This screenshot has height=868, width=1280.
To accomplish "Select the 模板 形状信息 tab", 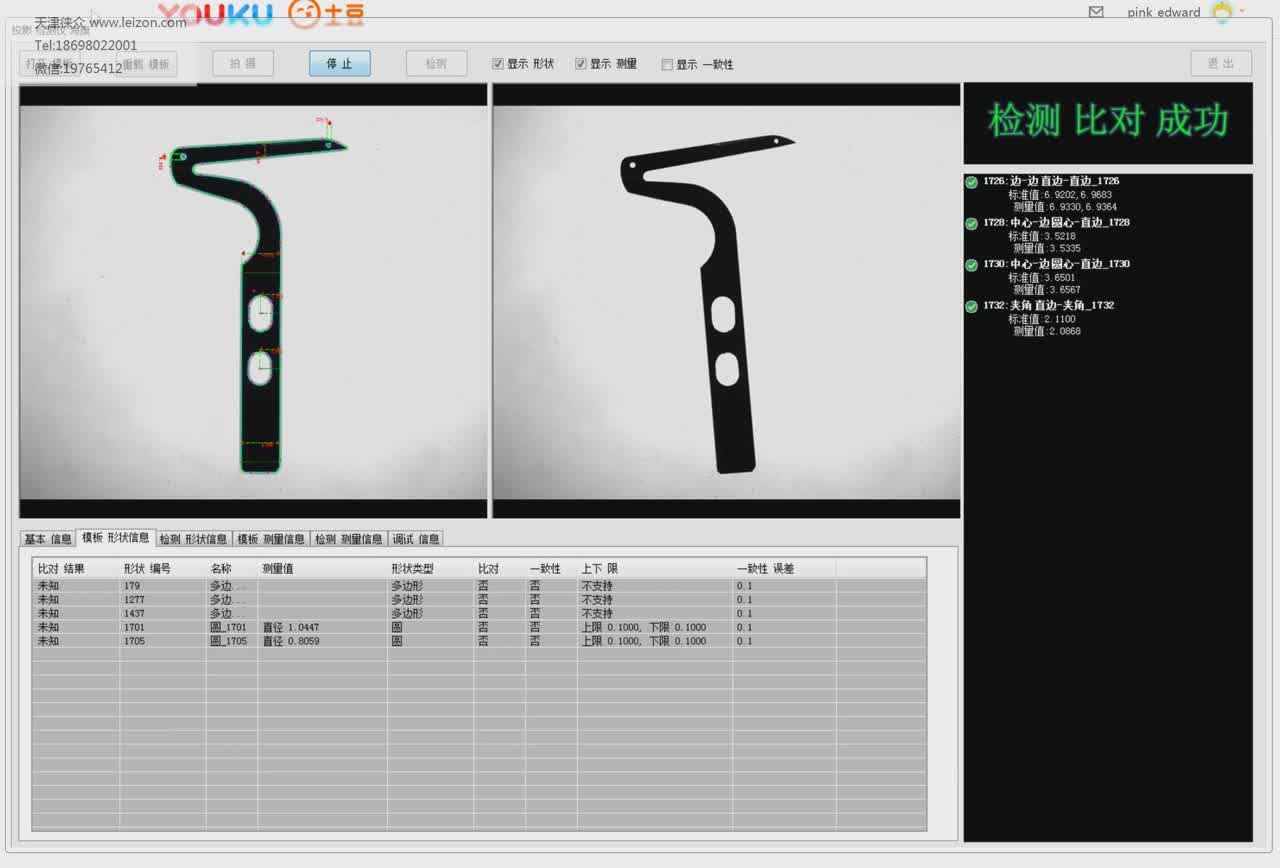I will click(116, 538).
